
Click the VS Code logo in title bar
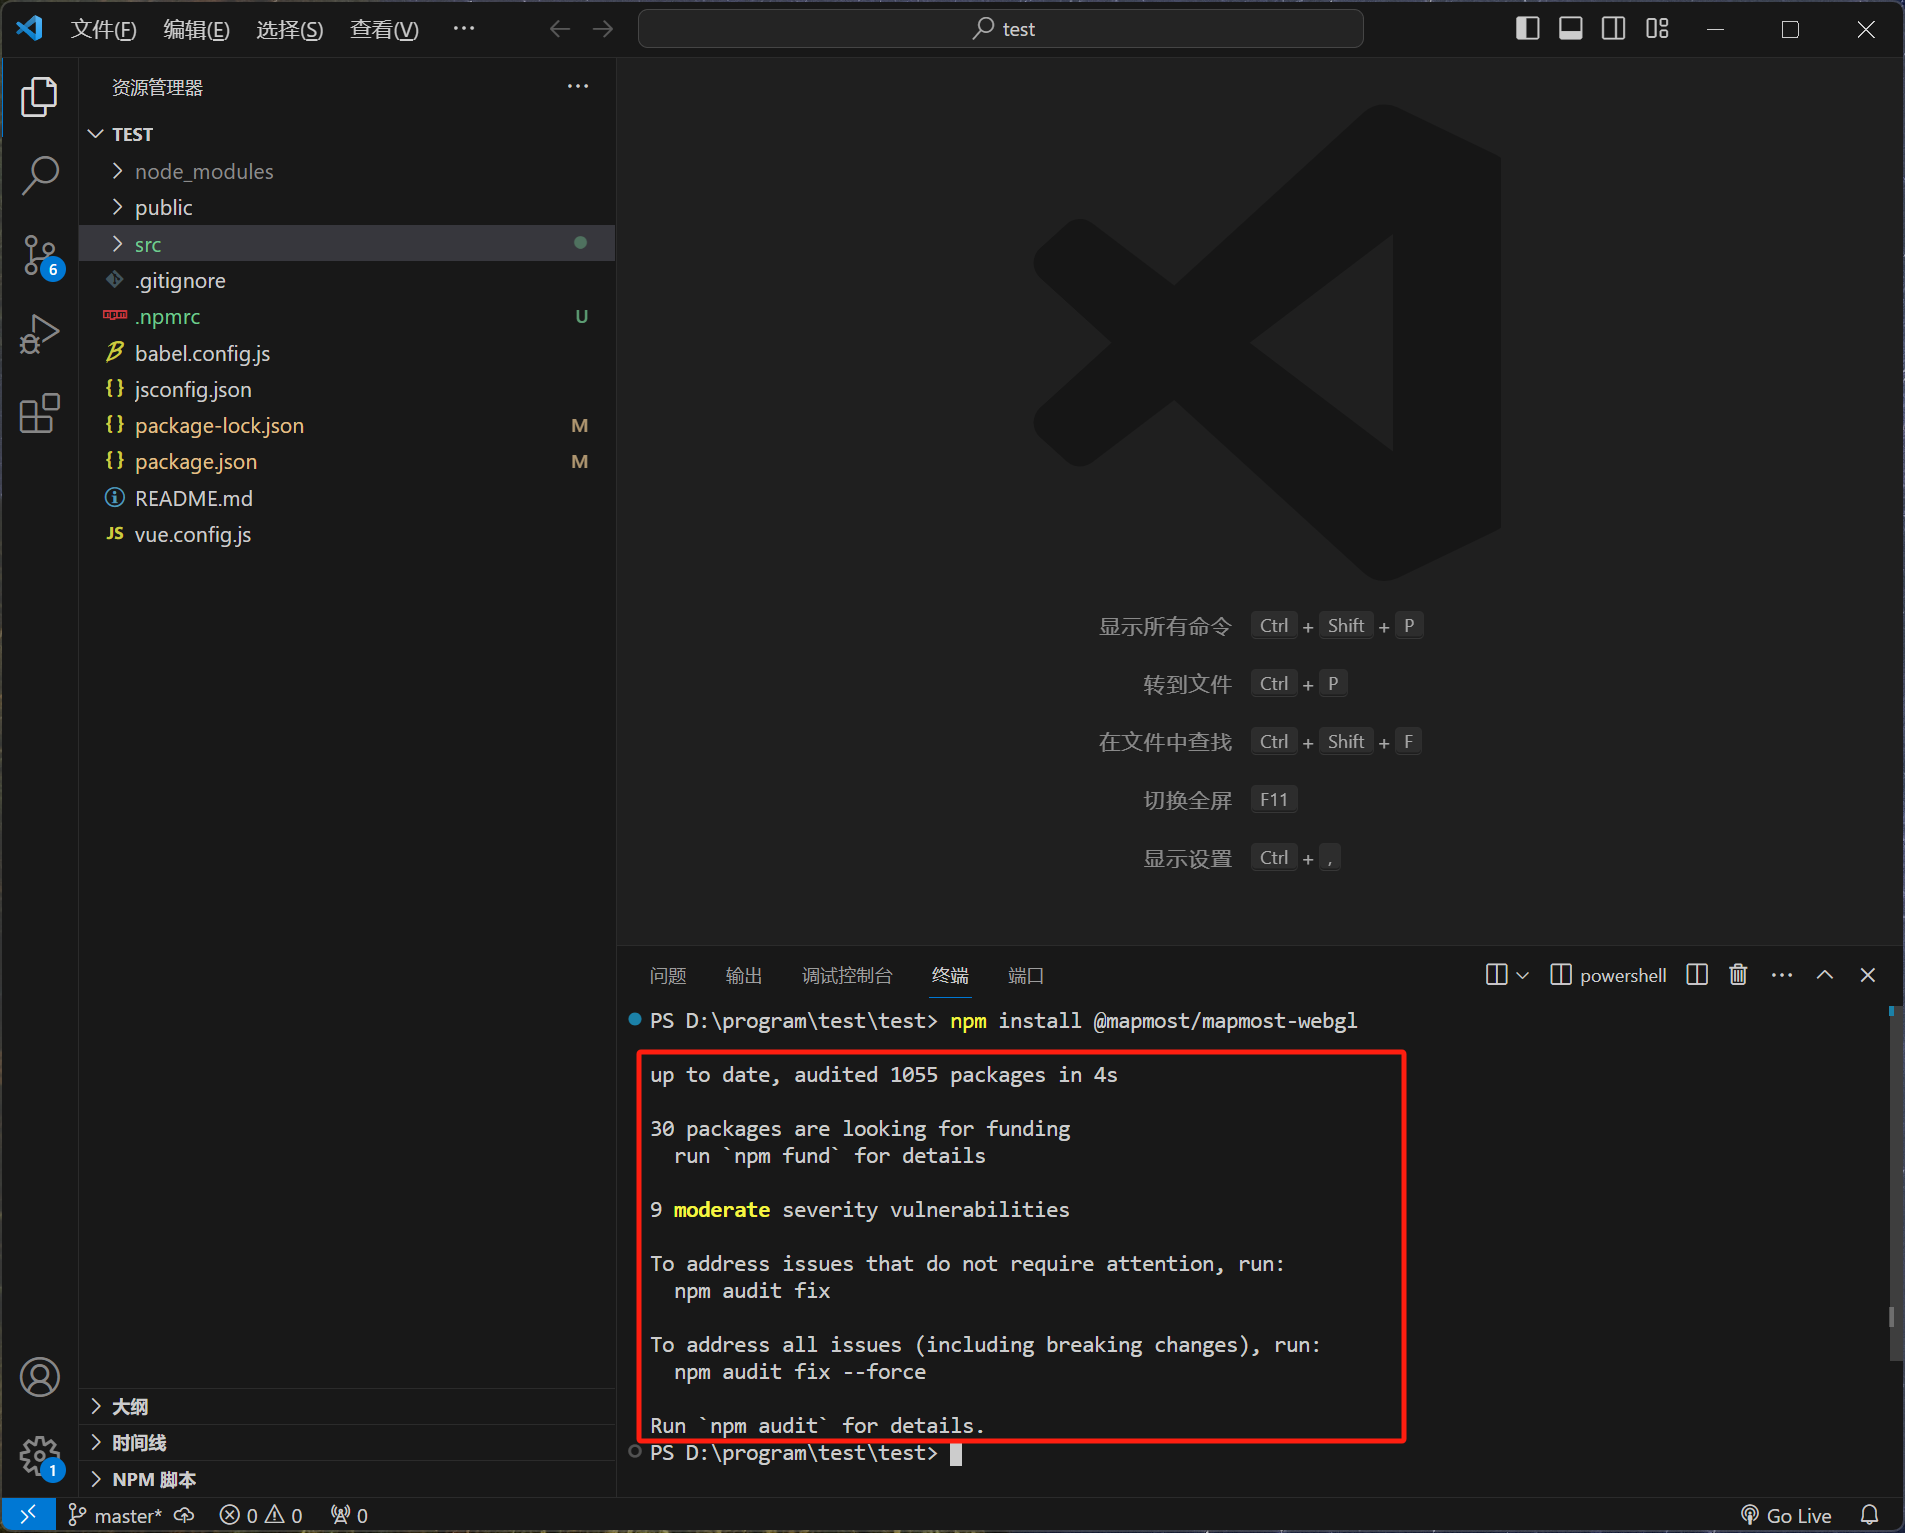29,28
